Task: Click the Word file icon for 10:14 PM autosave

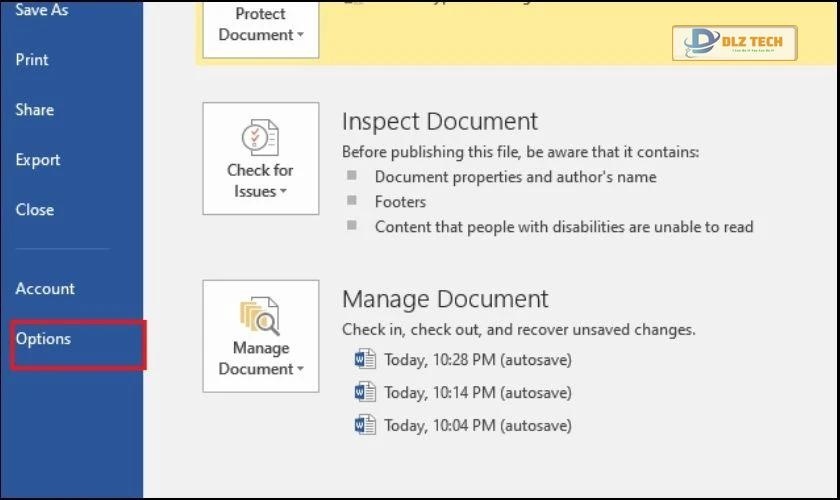Action: (365, 392)
